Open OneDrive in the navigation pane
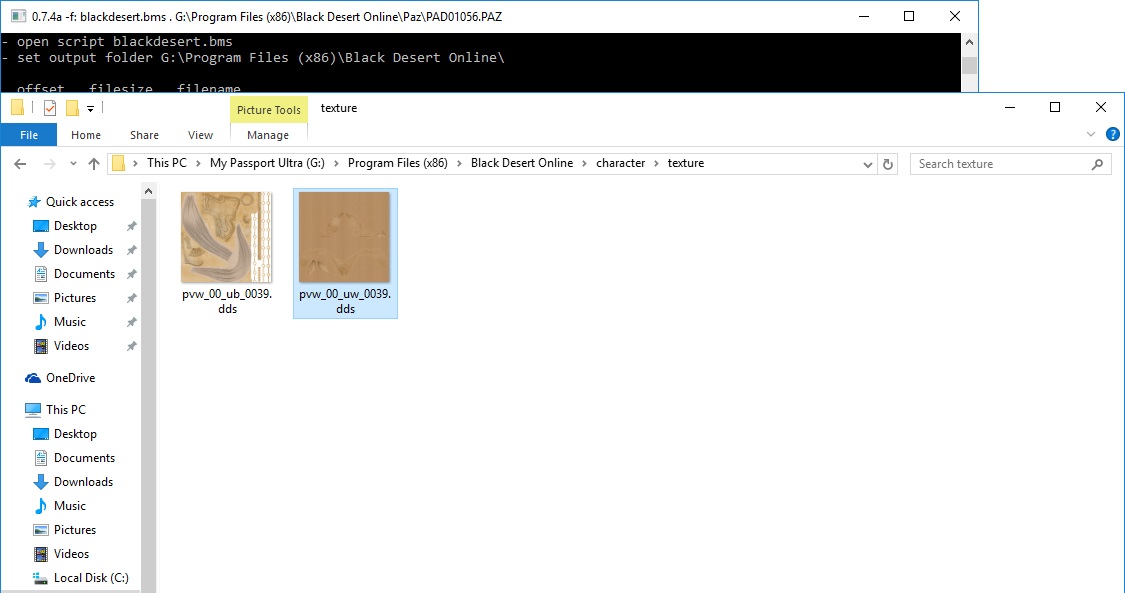This screenshot has width=1125, height=593. (x=70, y=378)
